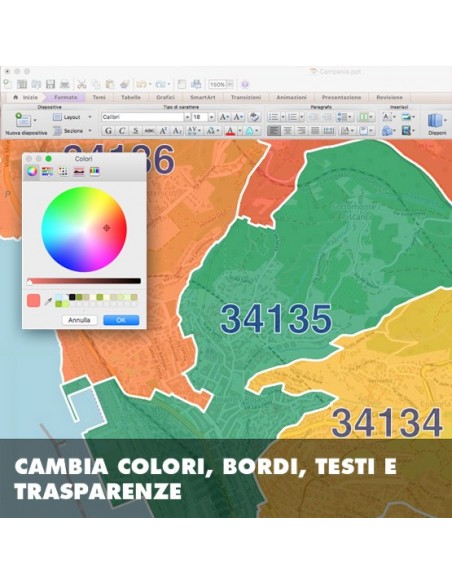452x584 pixels.
Task: Select the 34134 text label on map
Action: tap(387, 423)
